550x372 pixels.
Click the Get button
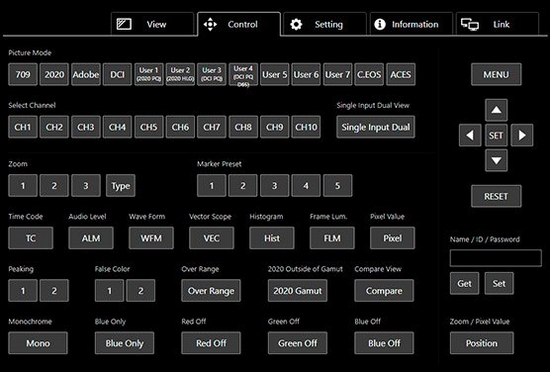(x=464, y=283)
